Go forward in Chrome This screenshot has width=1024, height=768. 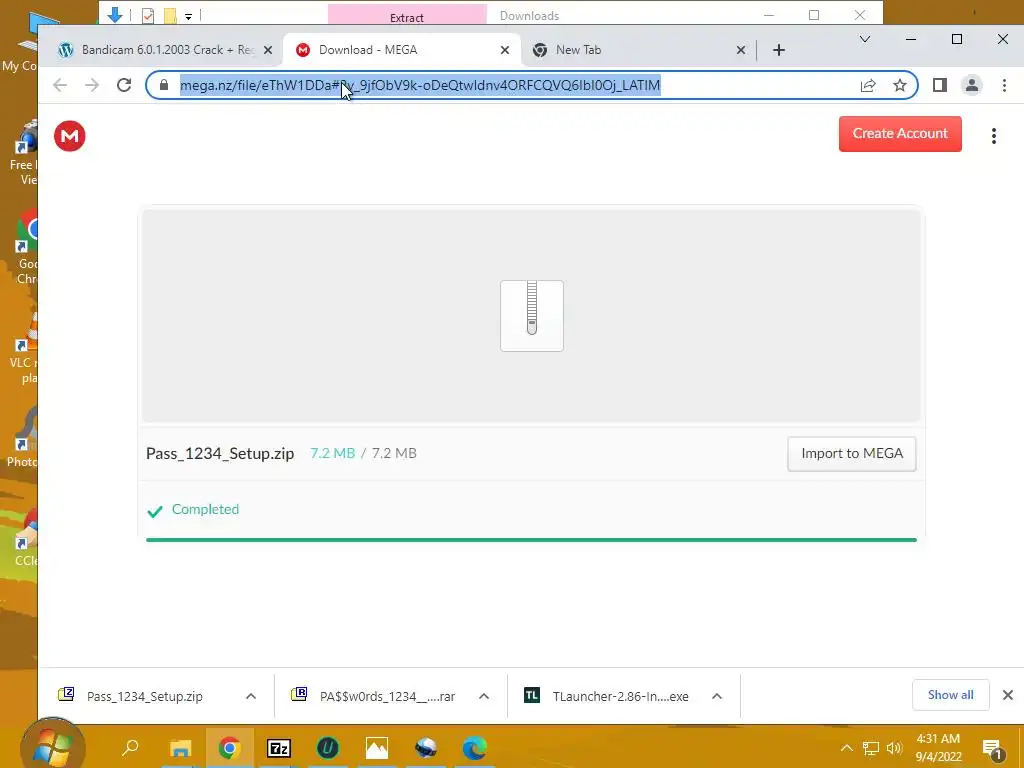tap(92, 85)
